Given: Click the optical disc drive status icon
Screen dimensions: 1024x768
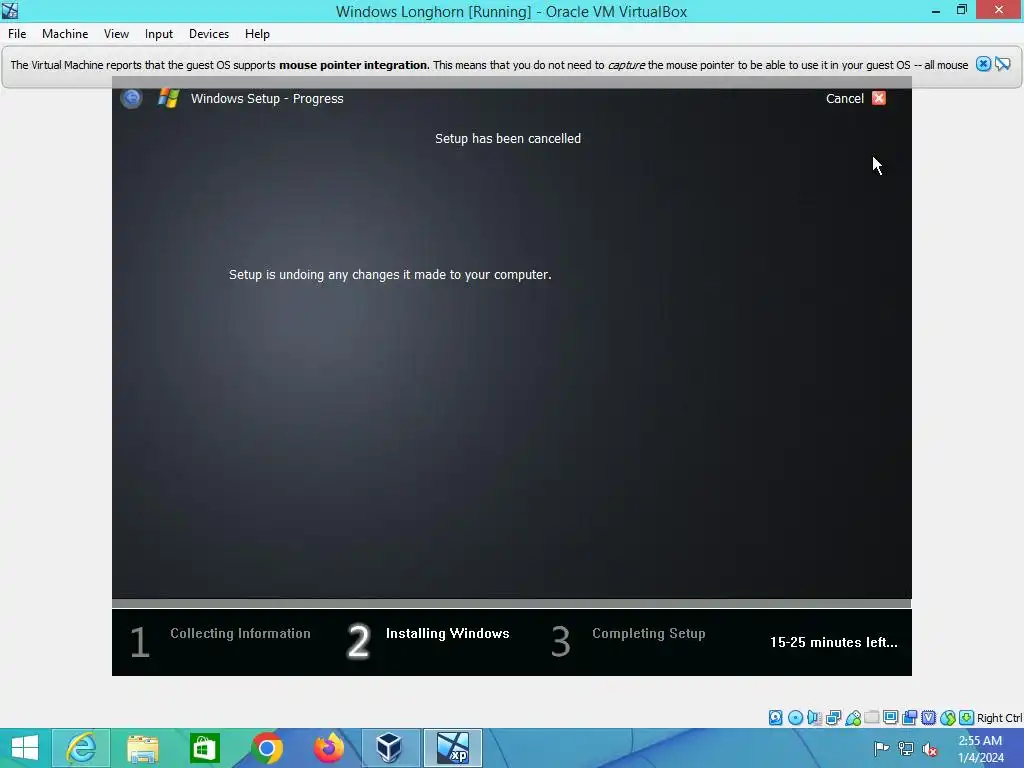Looking at the screenshot, I should click(x=795, y=718).
